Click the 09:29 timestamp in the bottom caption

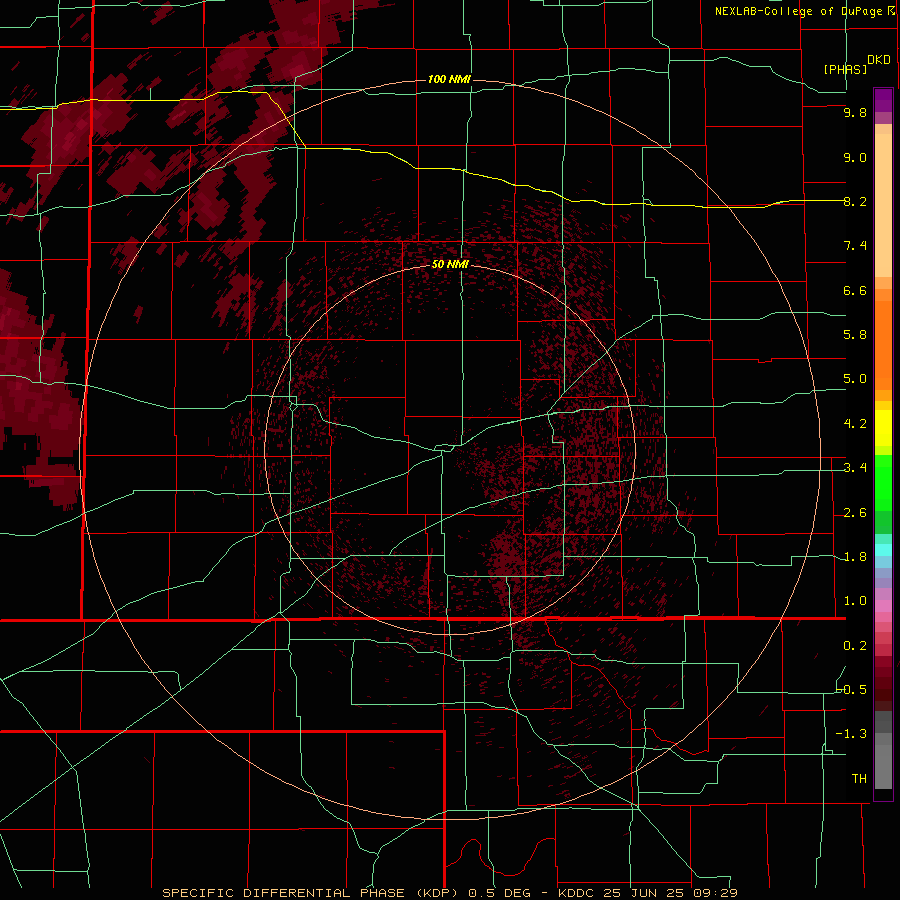pyautogui.click(x=716, y=893)
